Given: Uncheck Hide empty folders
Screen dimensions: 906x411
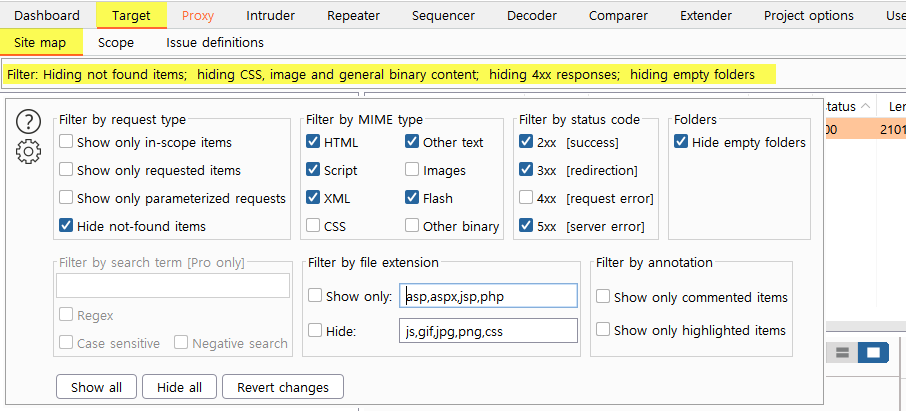Looking at the screenshot, I should pyautogui.click(x=681, y=142).
